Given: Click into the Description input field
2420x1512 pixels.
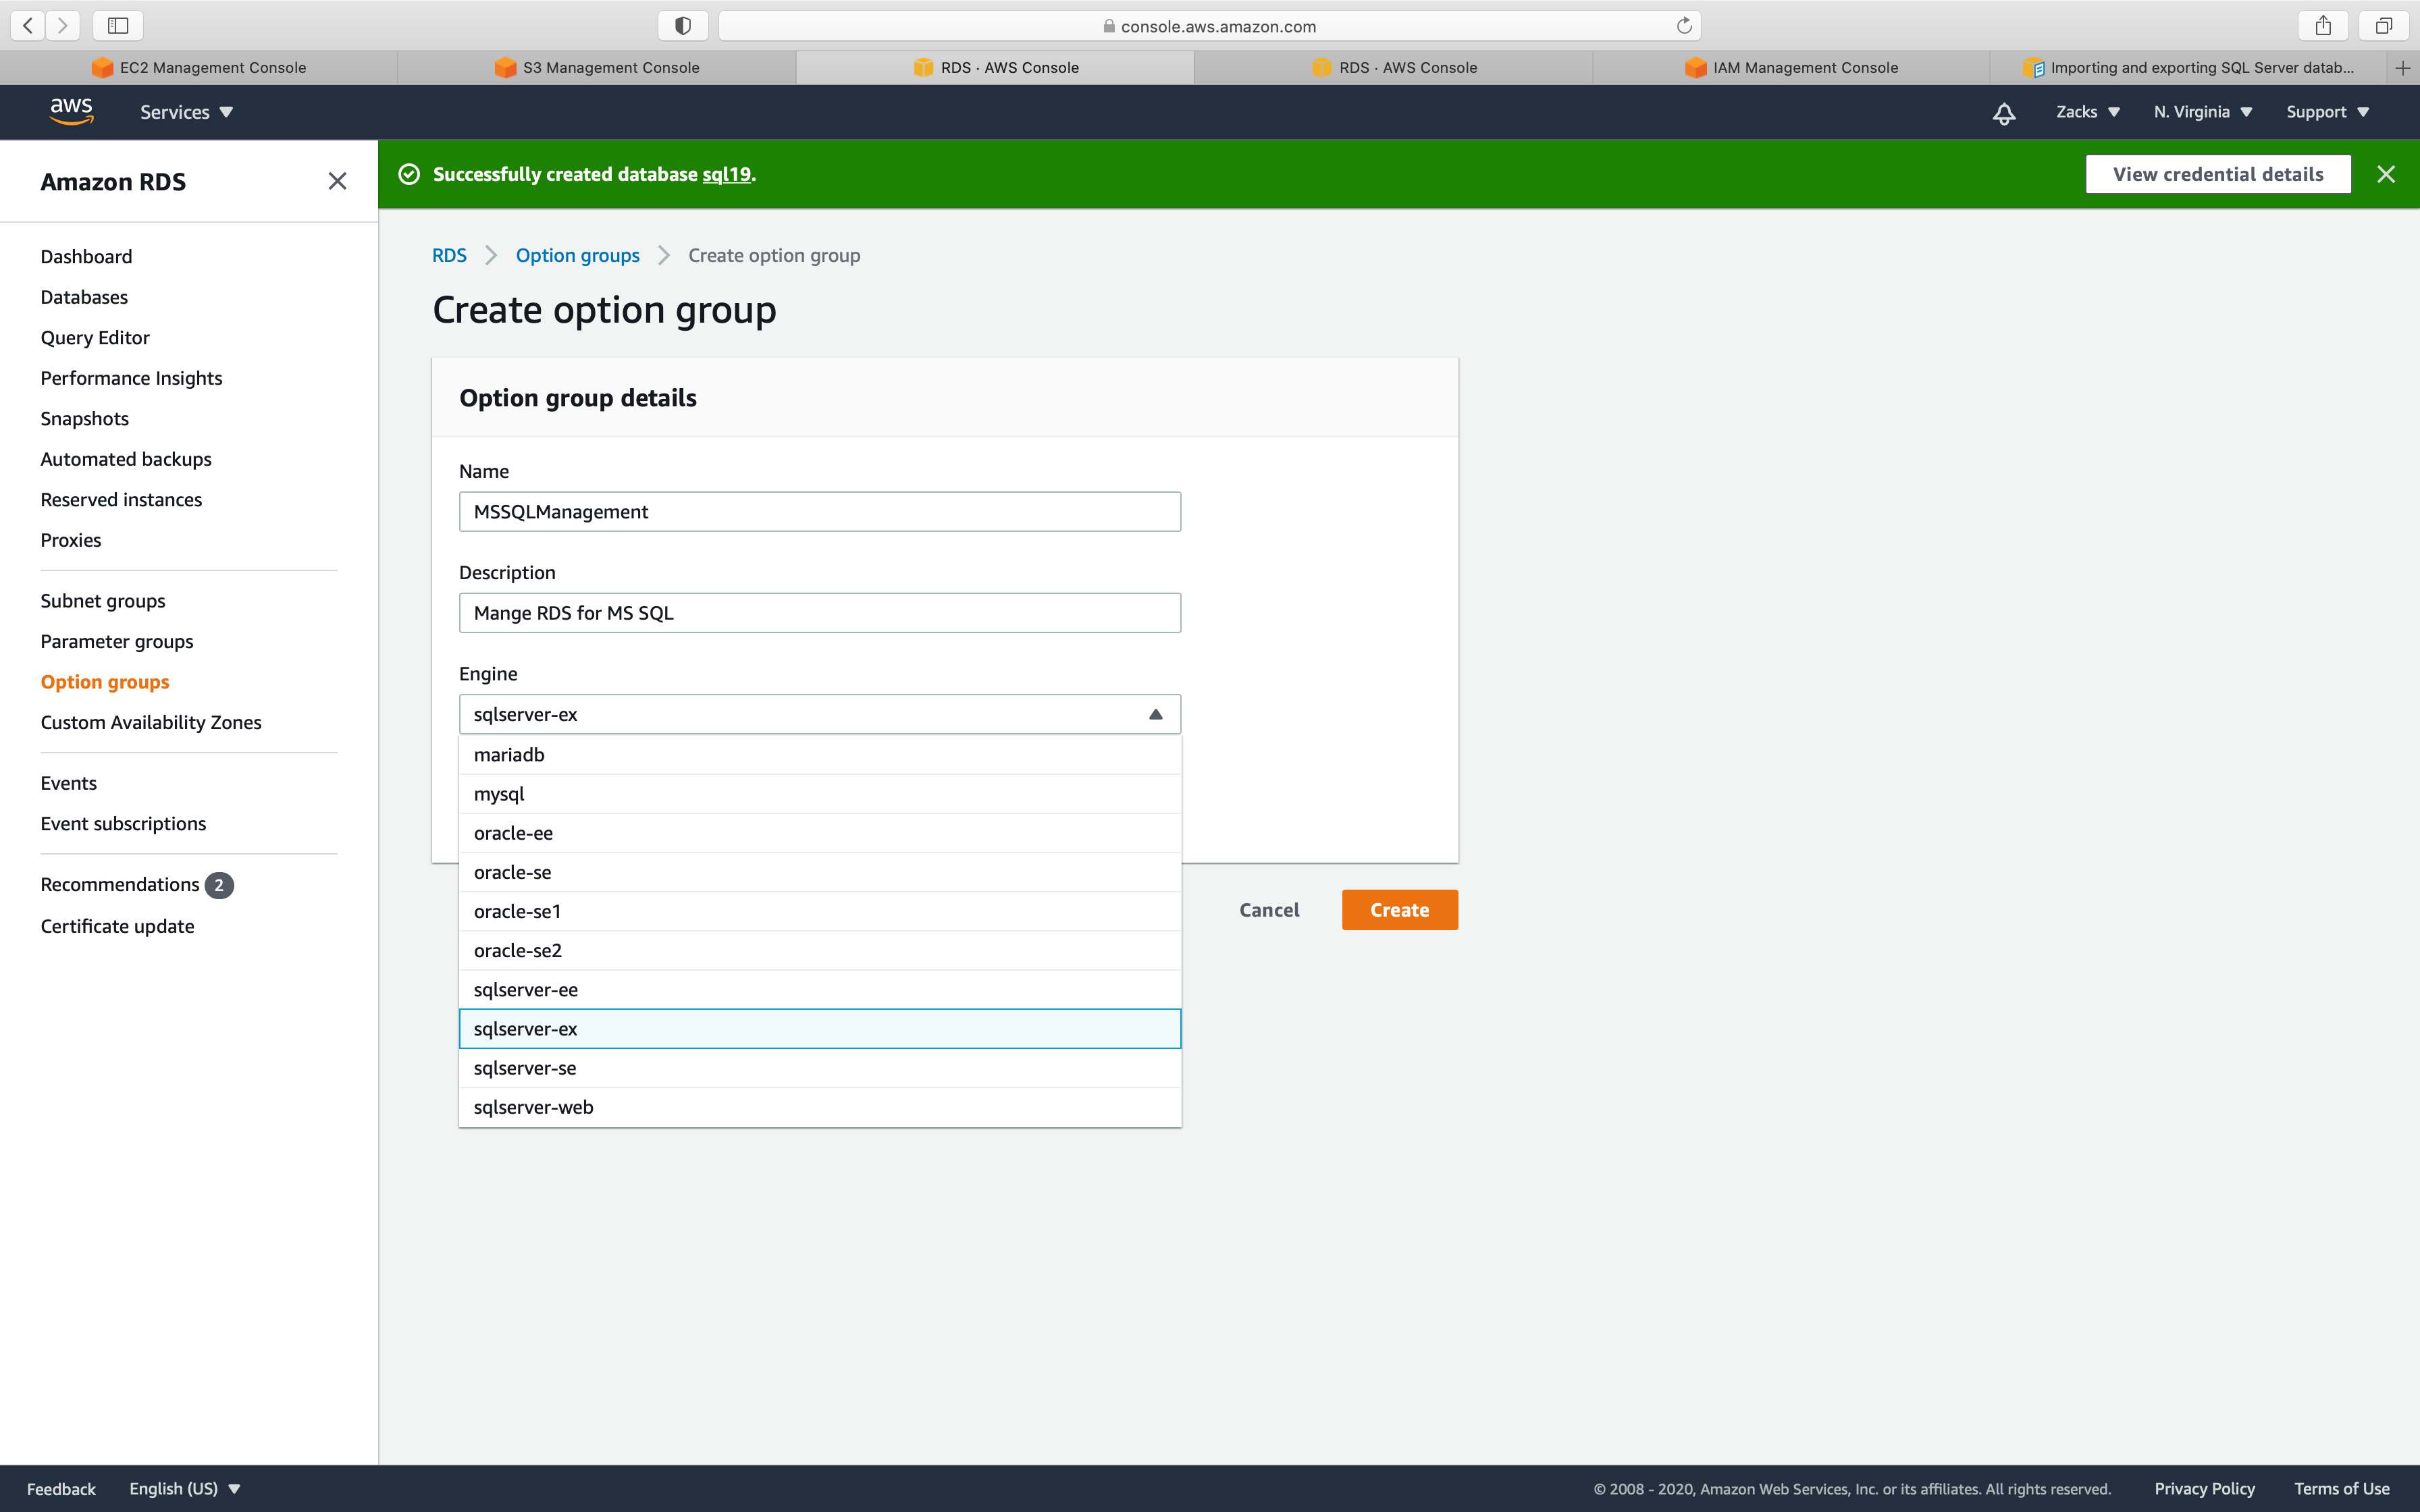Looking at the screenshot, I should tap(819, 613).
